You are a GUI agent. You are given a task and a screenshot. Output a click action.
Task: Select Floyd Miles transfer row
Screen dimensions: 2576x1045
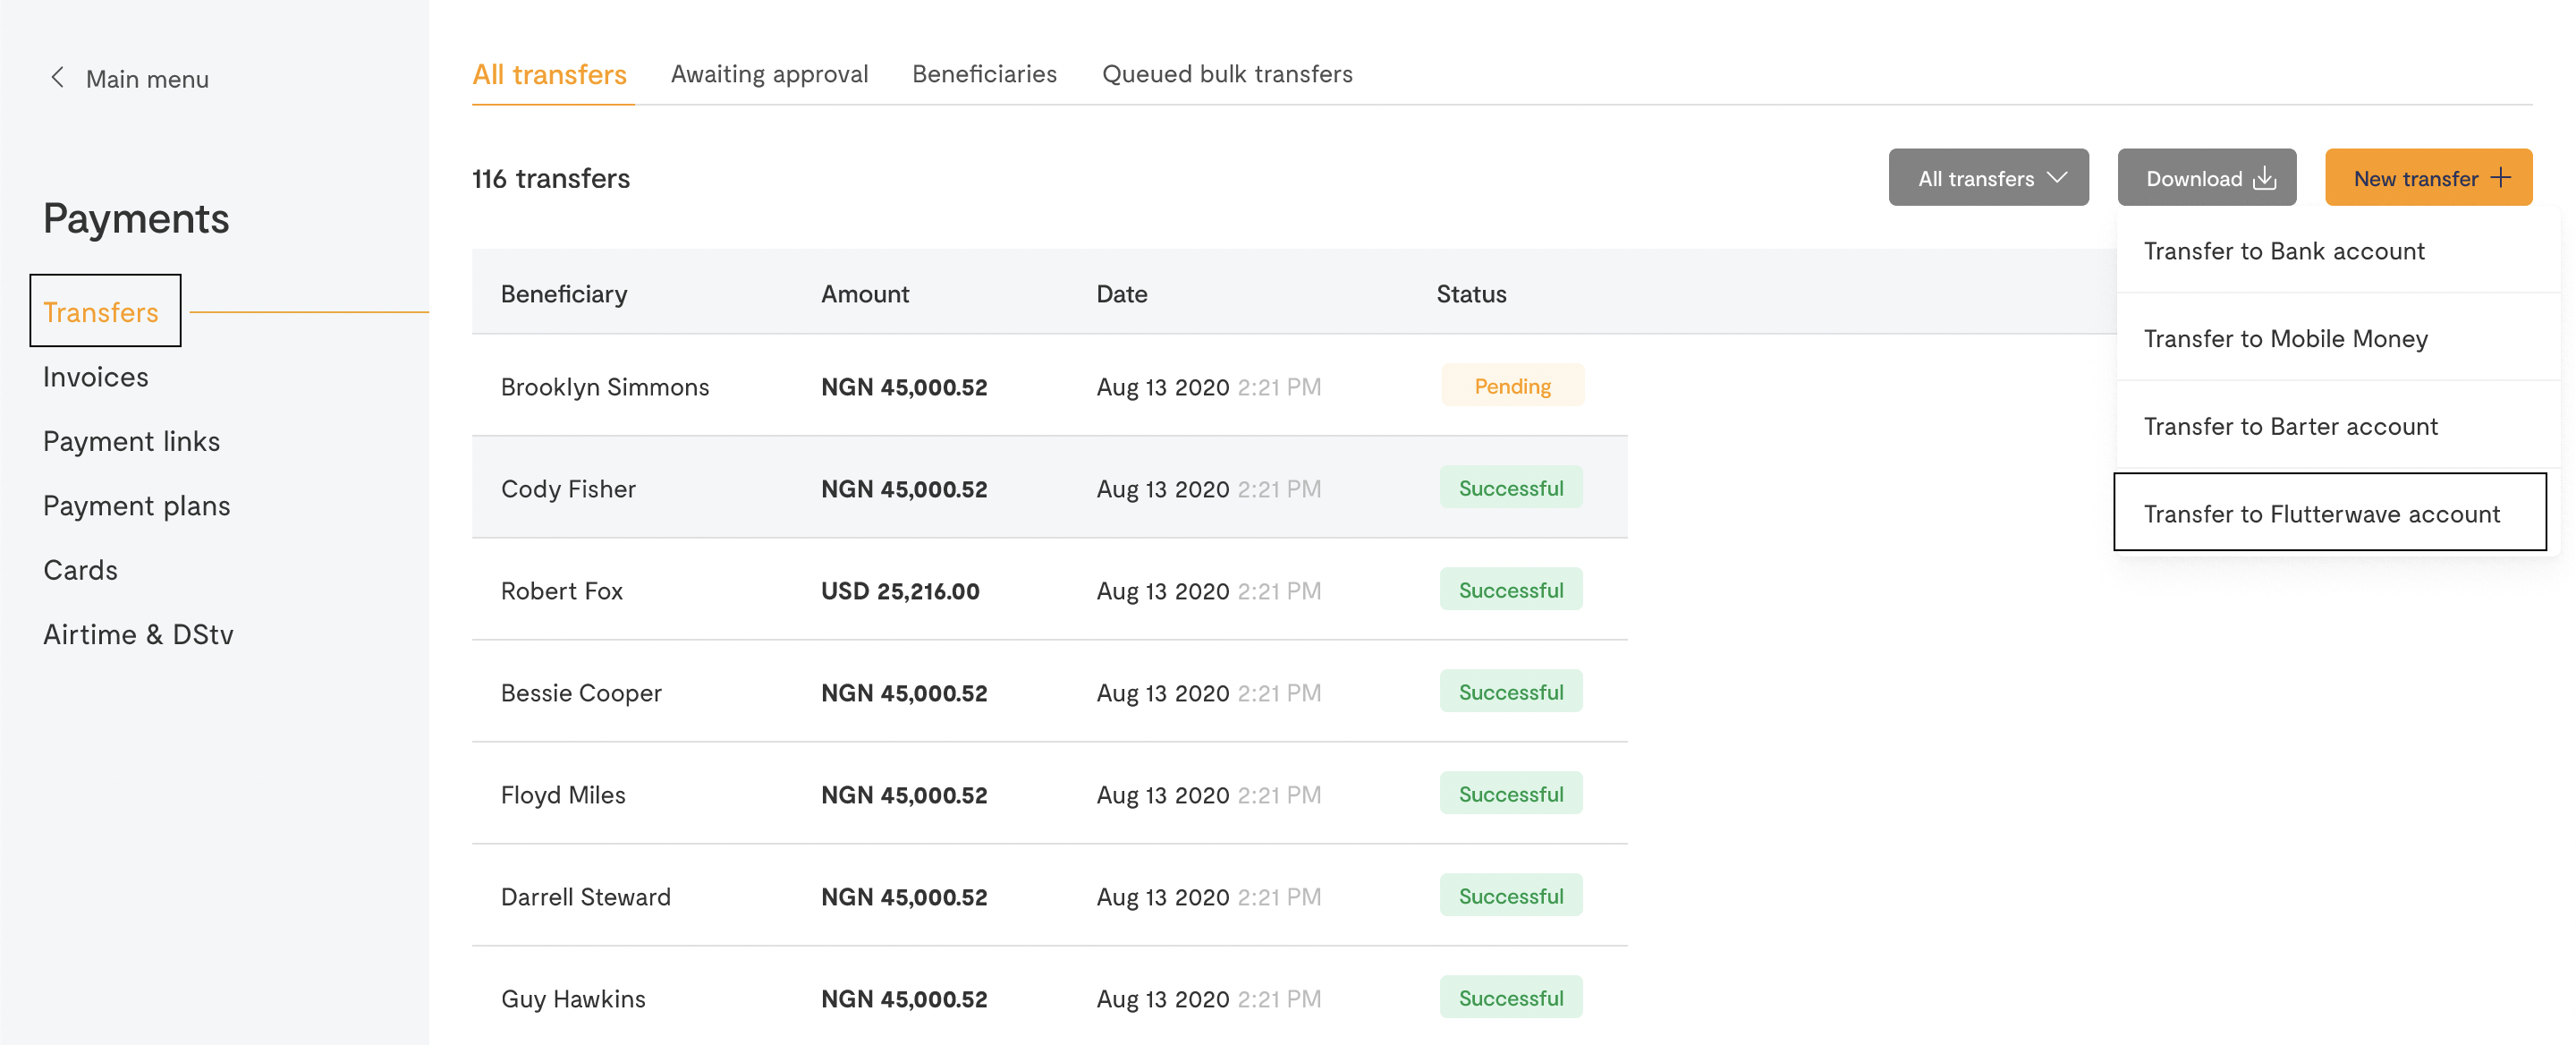1049,794
